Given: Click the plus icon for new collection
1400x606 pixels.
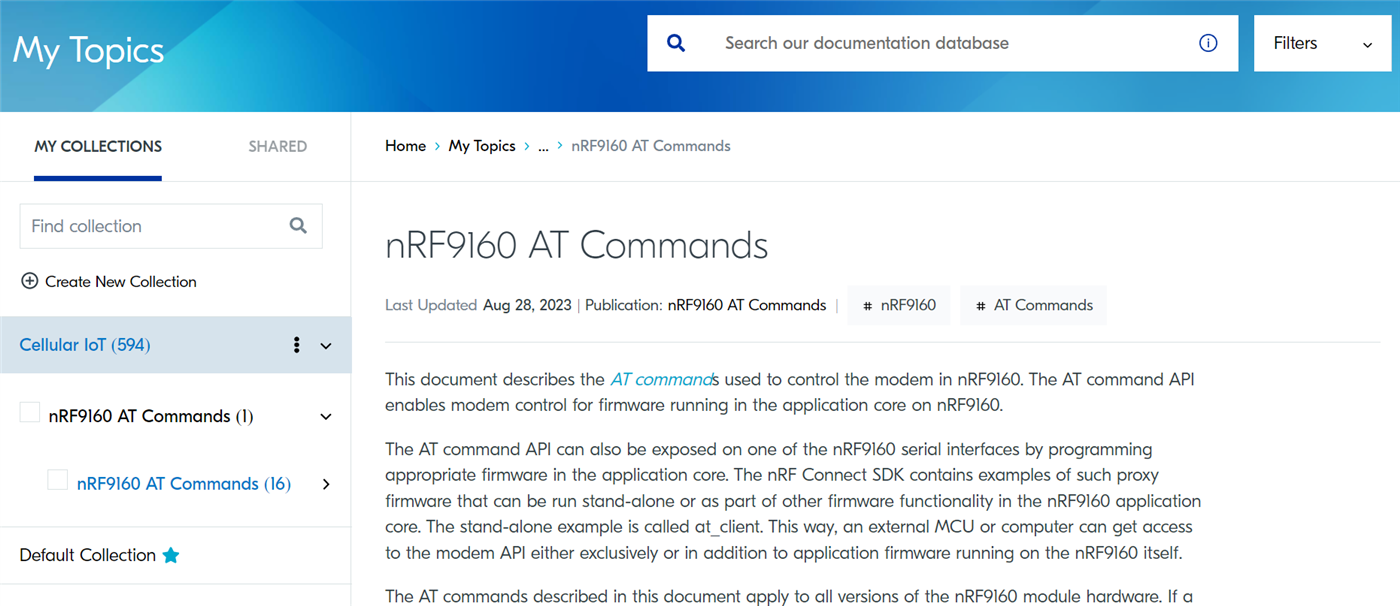Looking at the screenshot, I should pos(29,282).
